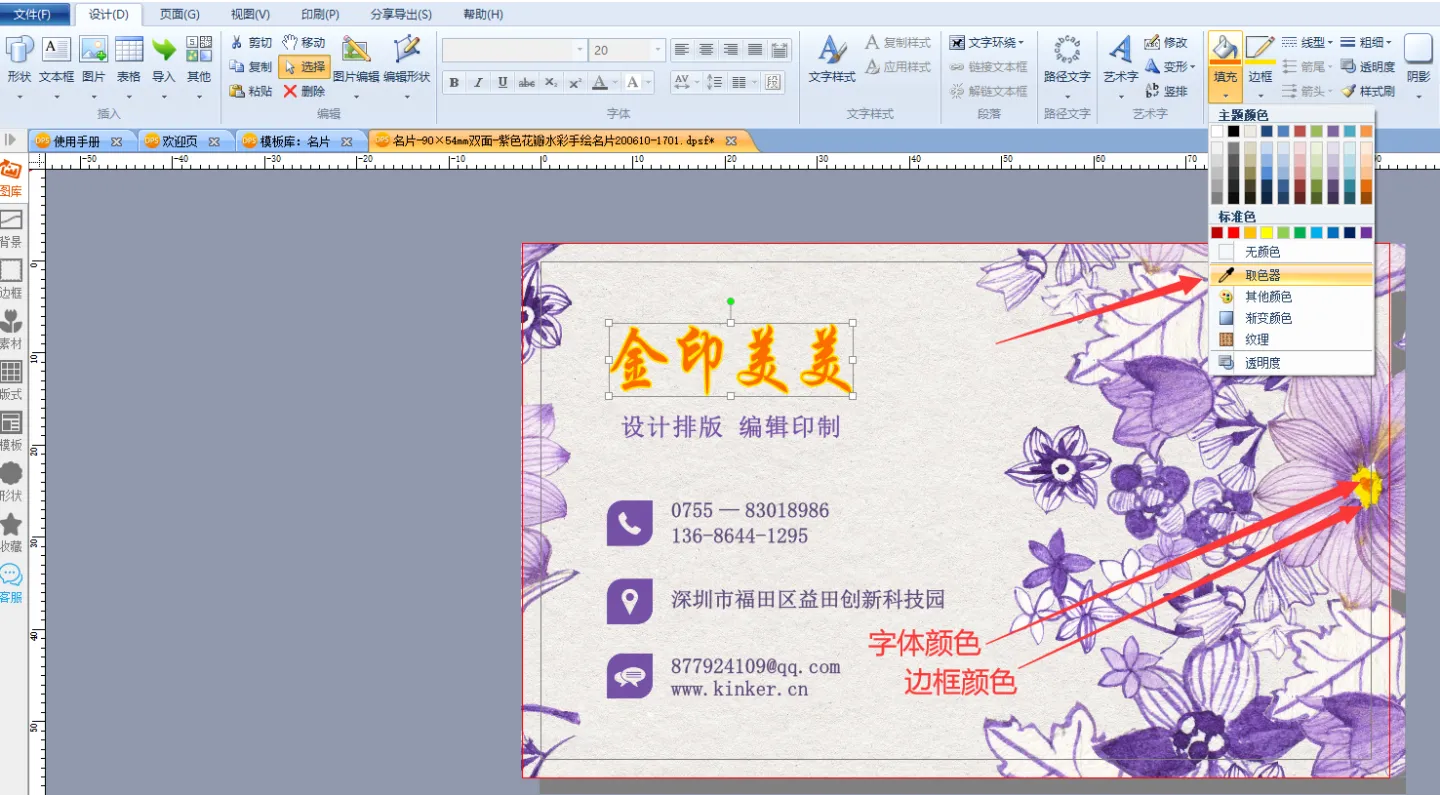Click the 删除 delete button
Screen dimensions: 1440x795
(304, 91)
